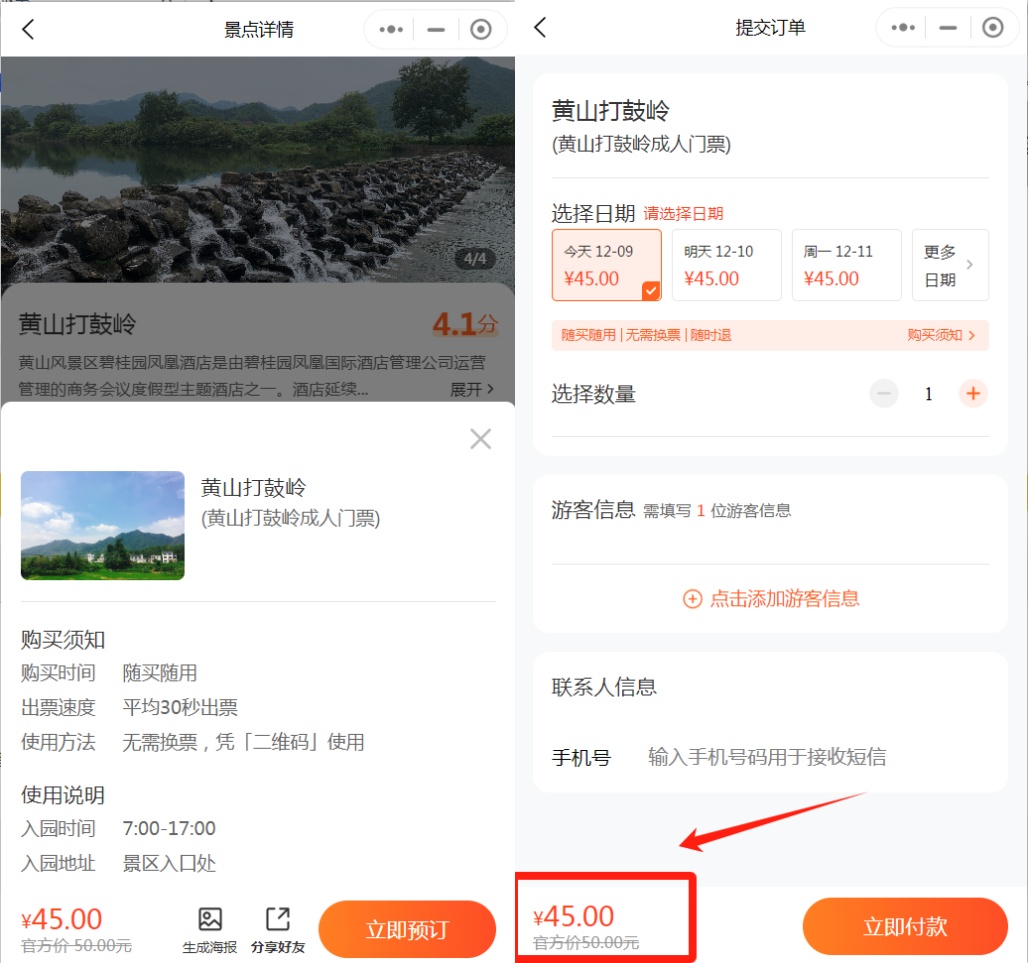Select date 周一 12-11 ¥45.00
Image resolution: width=1028 pixels, height=963 pixels.
pos(846,265)
